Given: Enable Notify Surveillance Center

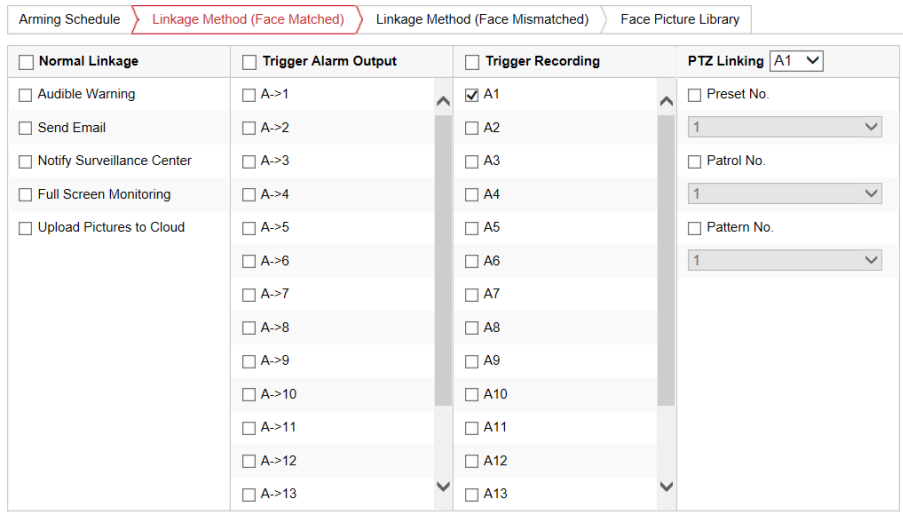Looking at the screenshot, I should click(26, 161).
